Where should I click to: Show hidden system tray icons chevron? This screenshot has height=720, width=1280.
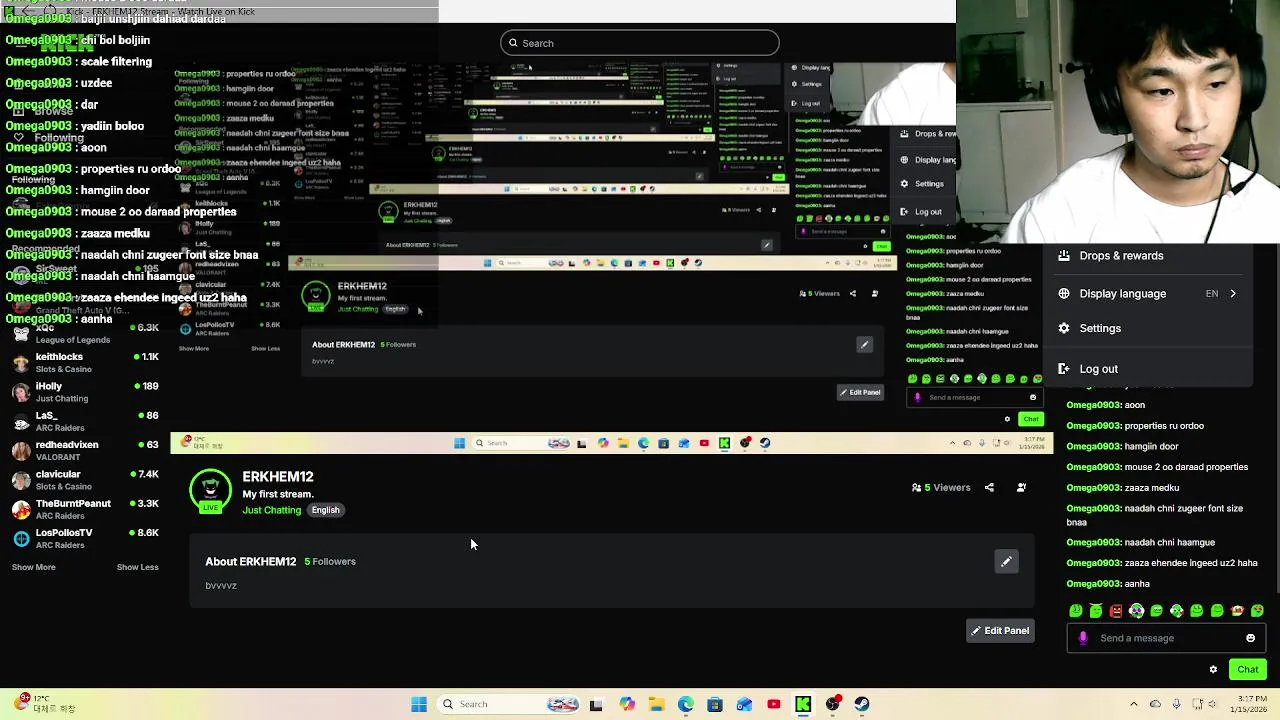point(1133,704)
